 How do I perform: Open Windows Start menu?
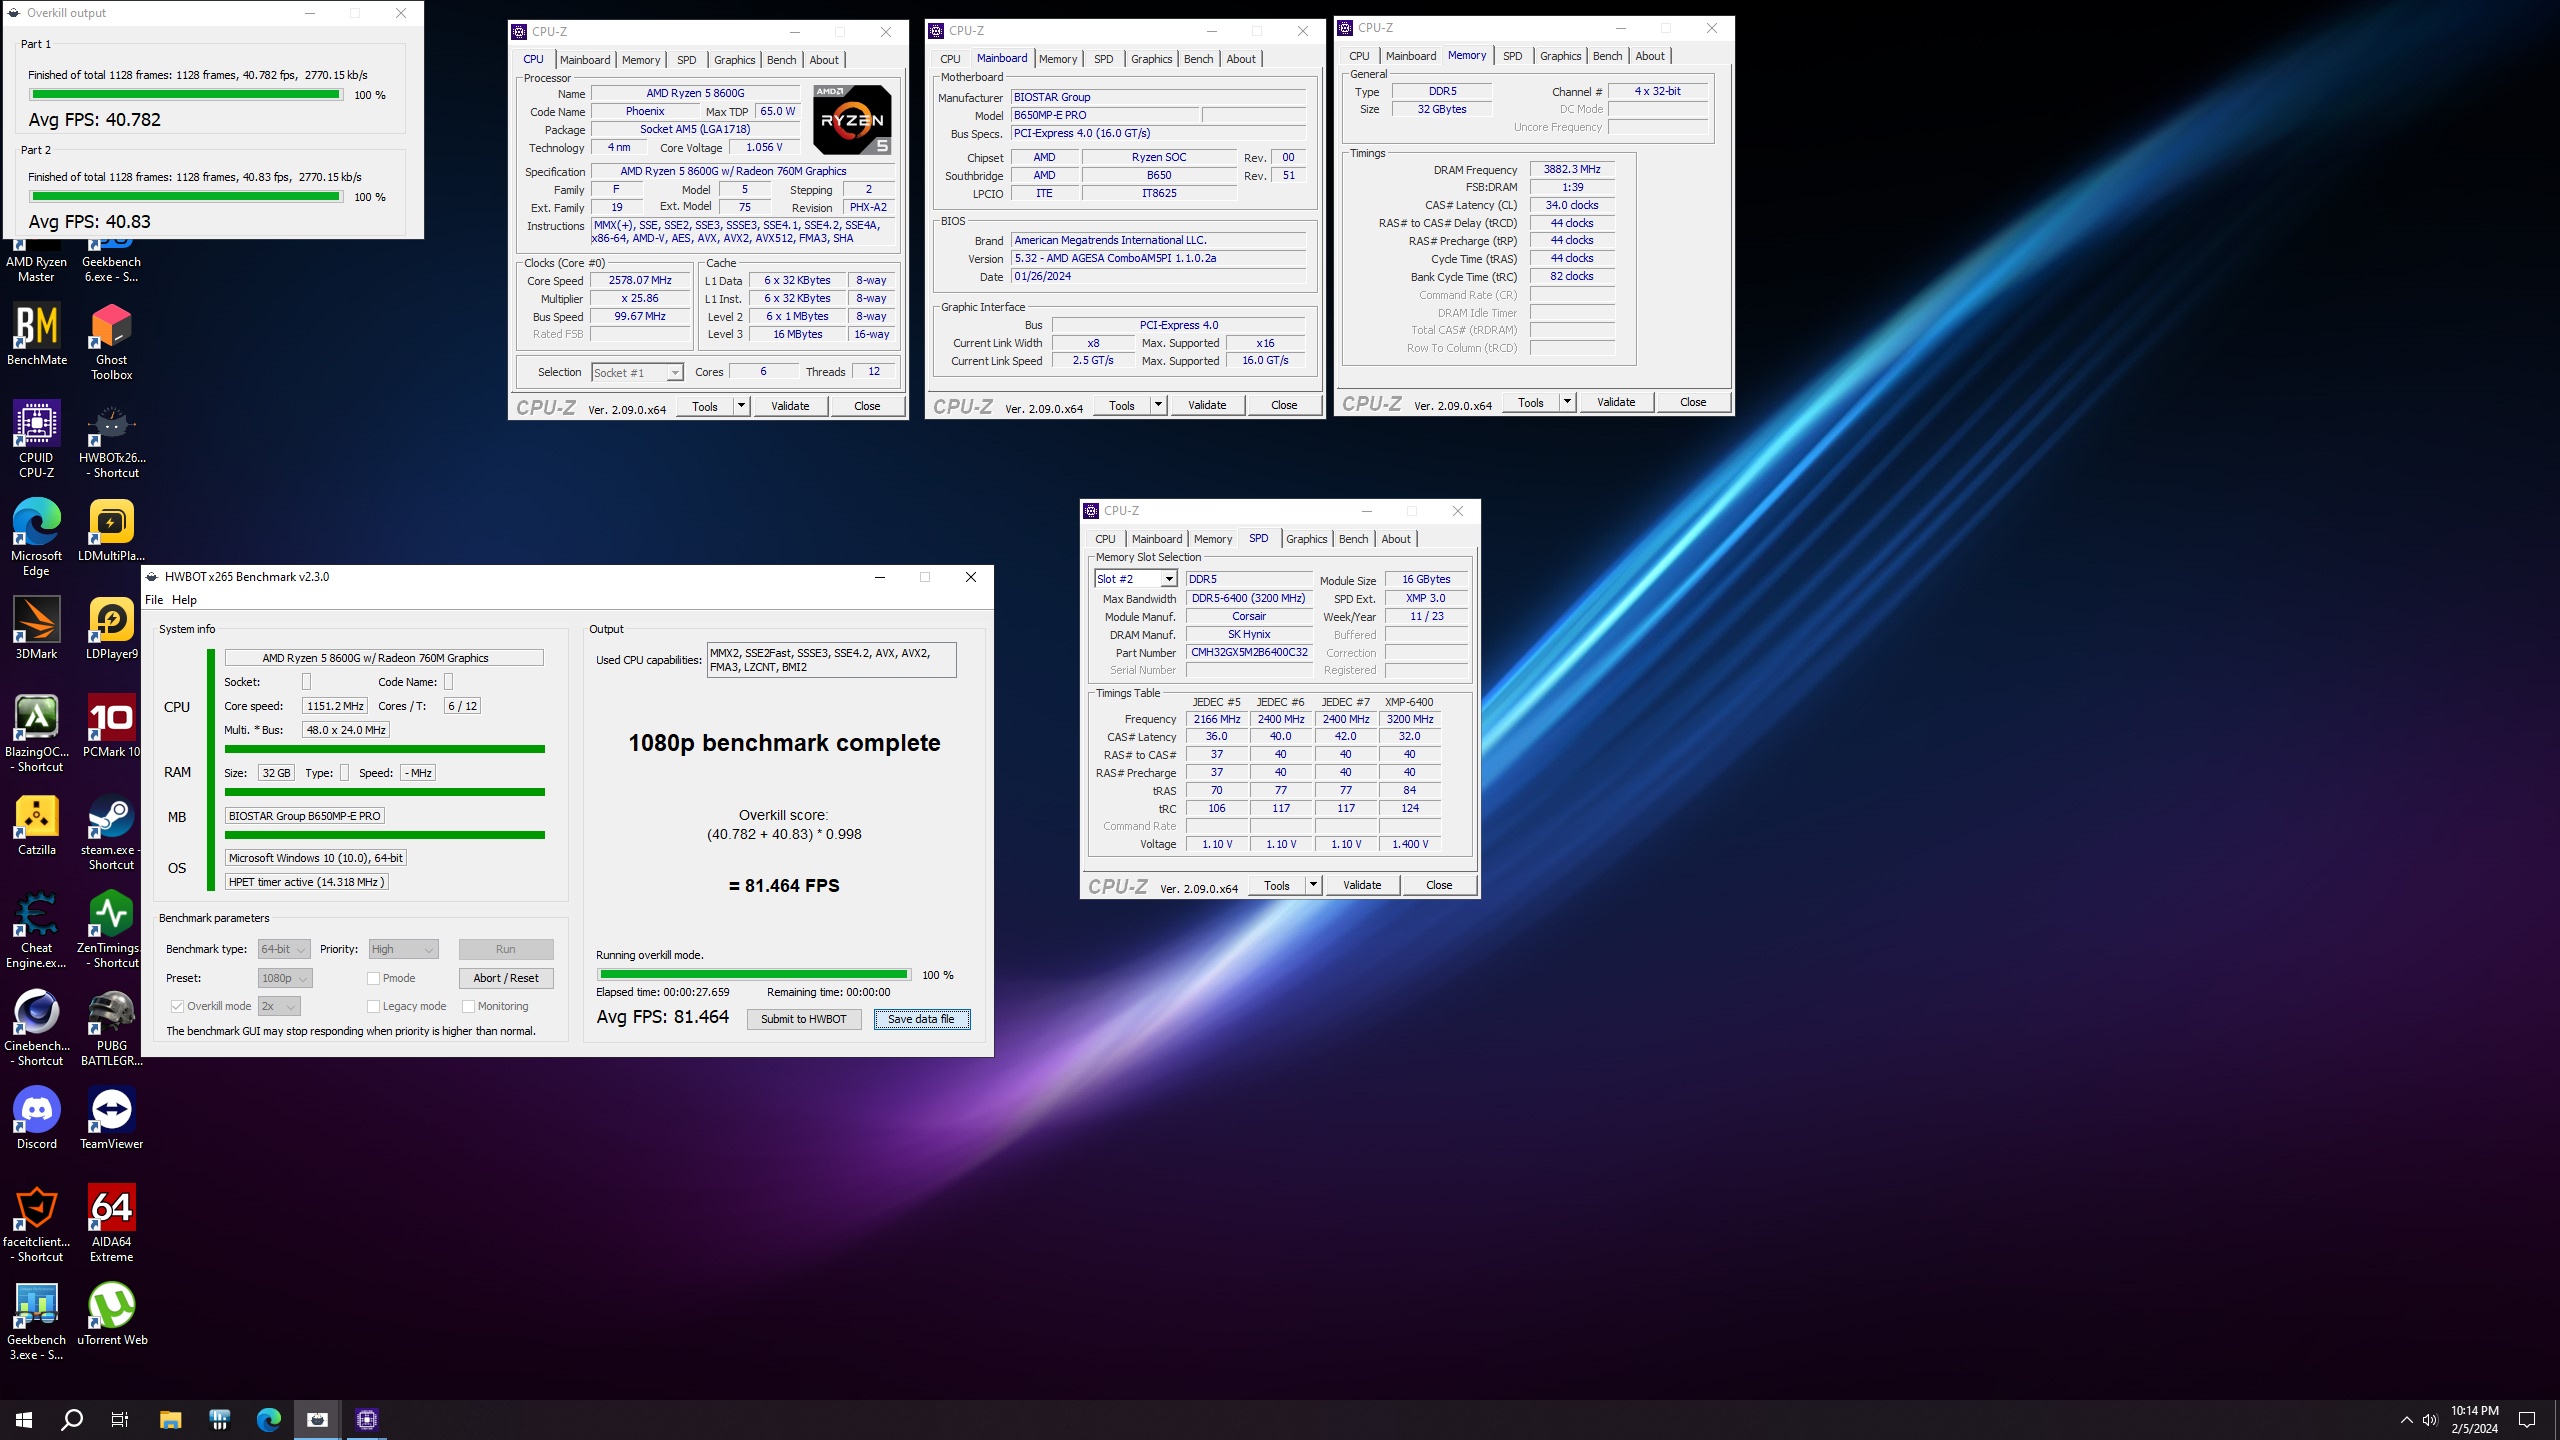point(24,1419)
